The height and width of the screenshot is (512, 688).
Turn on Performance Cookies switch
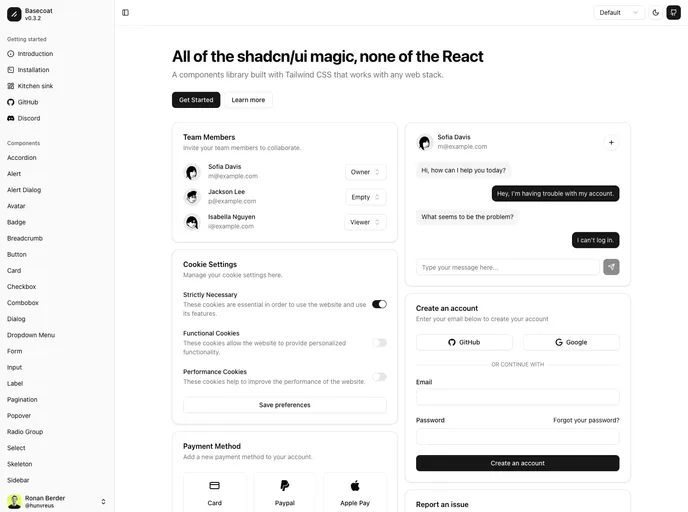[379, 377]
